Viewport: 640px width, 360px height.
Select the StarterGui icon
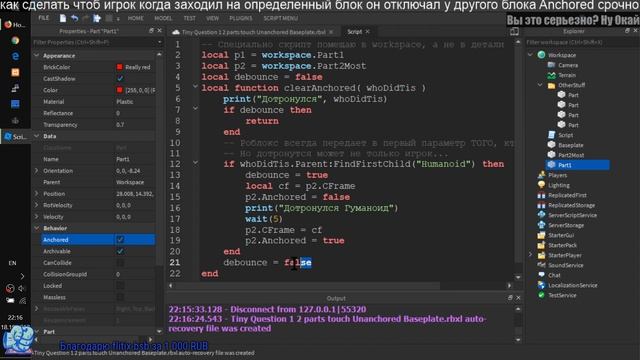pos(542,235)
